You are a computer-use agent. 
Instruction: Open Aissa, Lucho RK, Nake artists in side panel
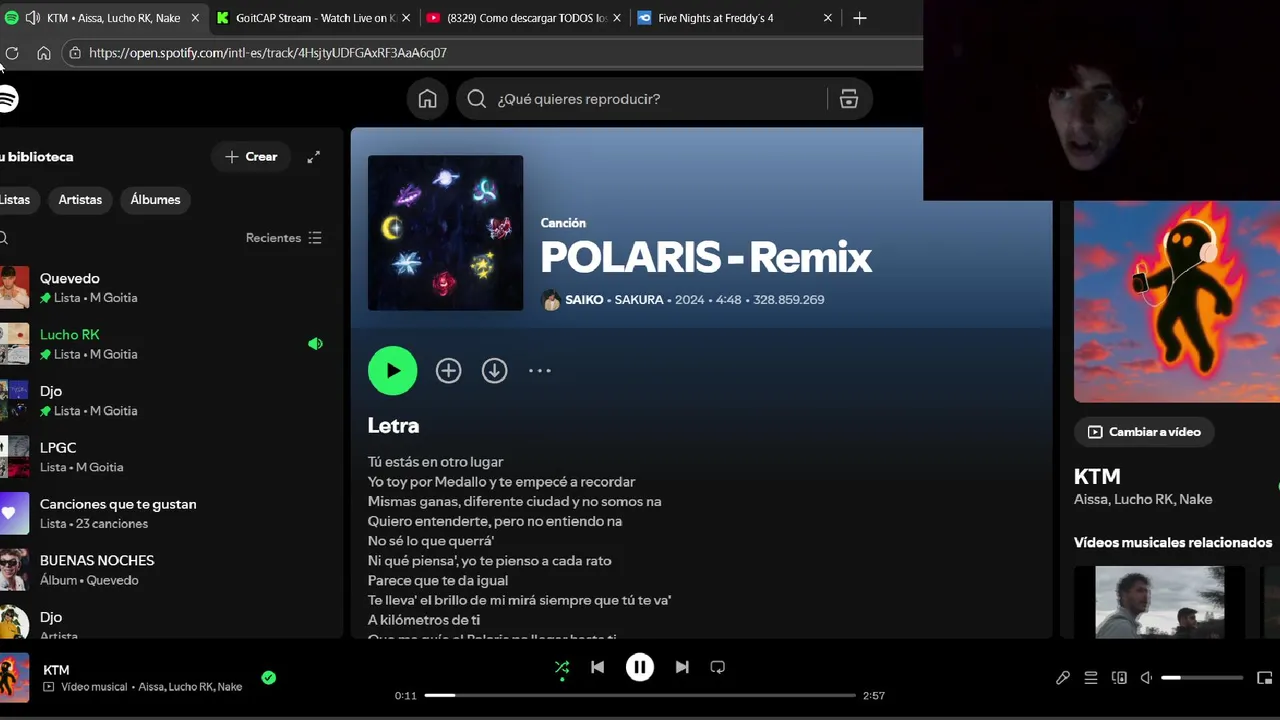(1143, 499)
